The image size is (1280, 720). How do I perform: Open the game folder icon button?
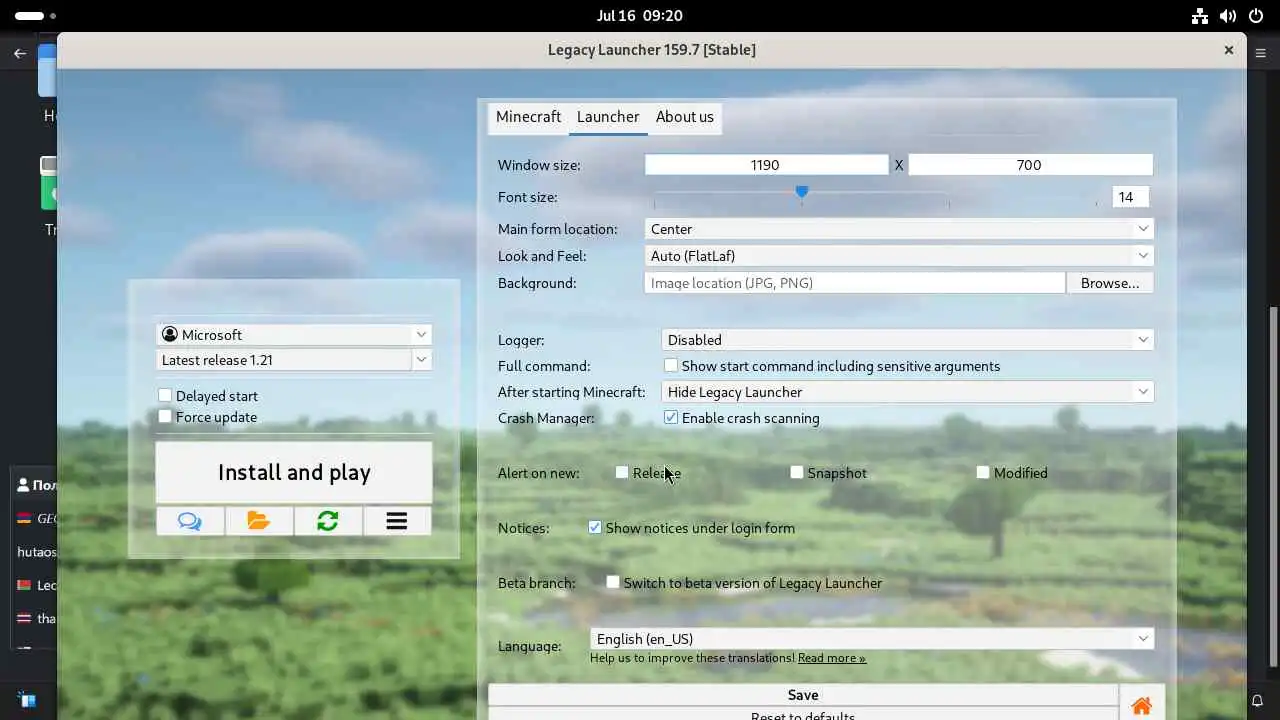[259, 521]
